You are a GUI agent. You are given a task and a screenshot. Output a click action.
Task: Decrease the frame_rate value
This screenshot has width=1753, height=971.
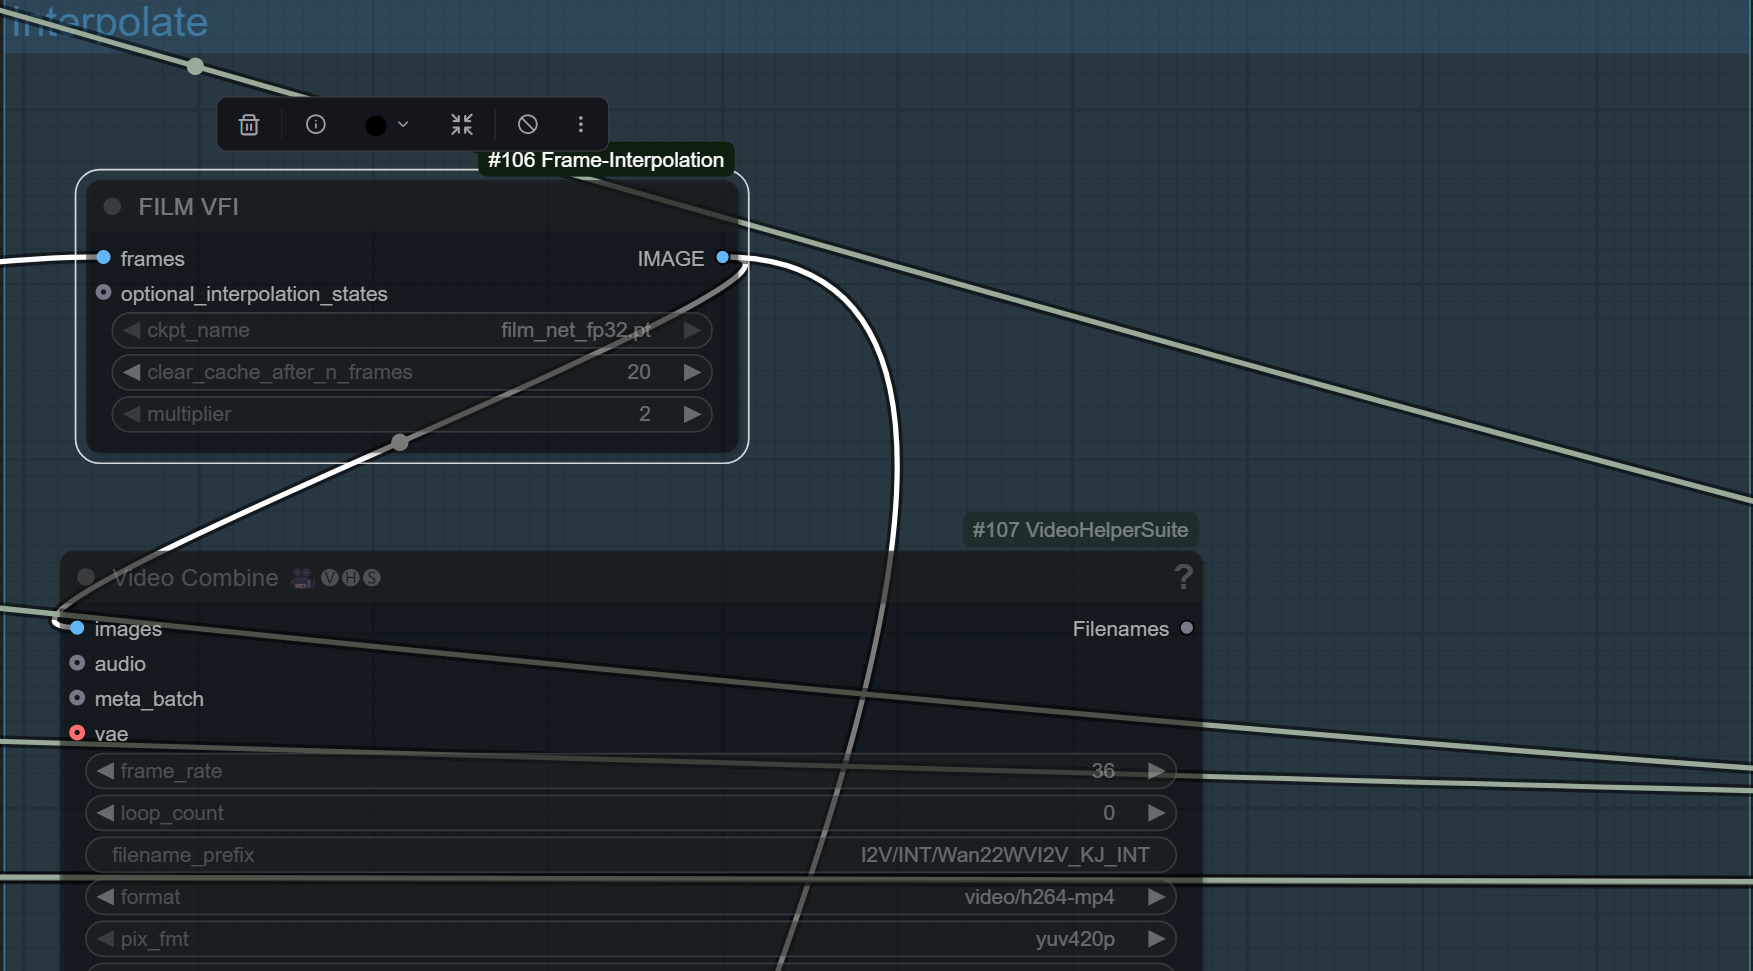pos(106,771)
